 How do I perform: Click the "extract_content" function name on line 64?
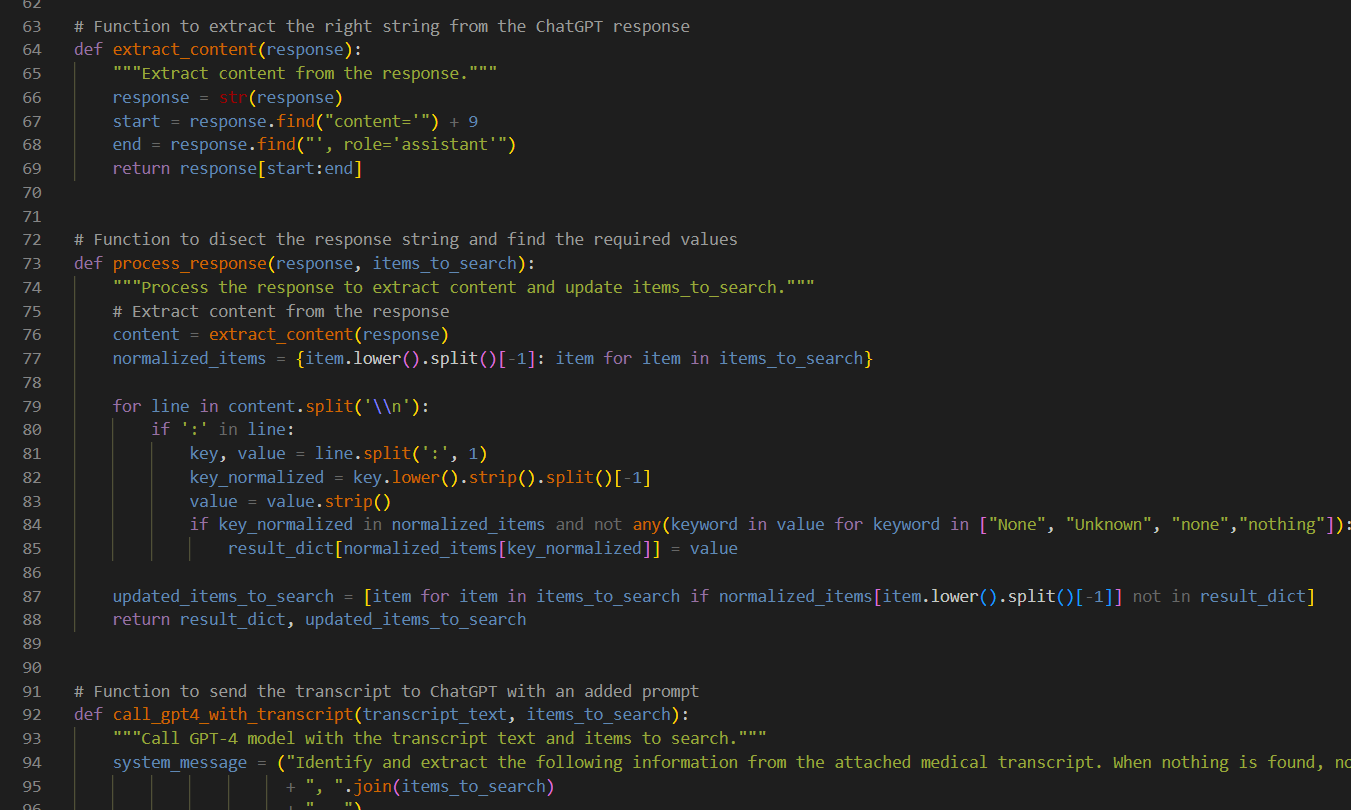point(185,50)
